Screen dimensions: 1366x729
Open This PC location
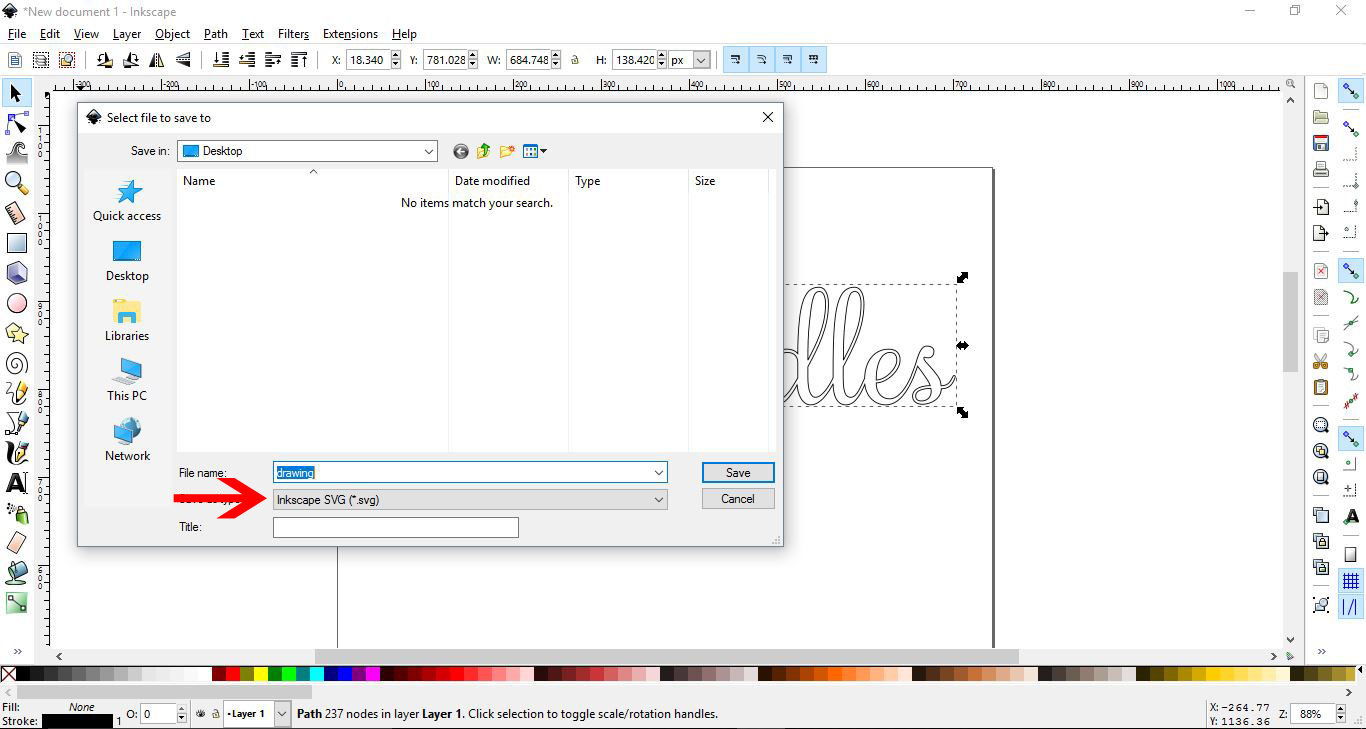point(127,380)
